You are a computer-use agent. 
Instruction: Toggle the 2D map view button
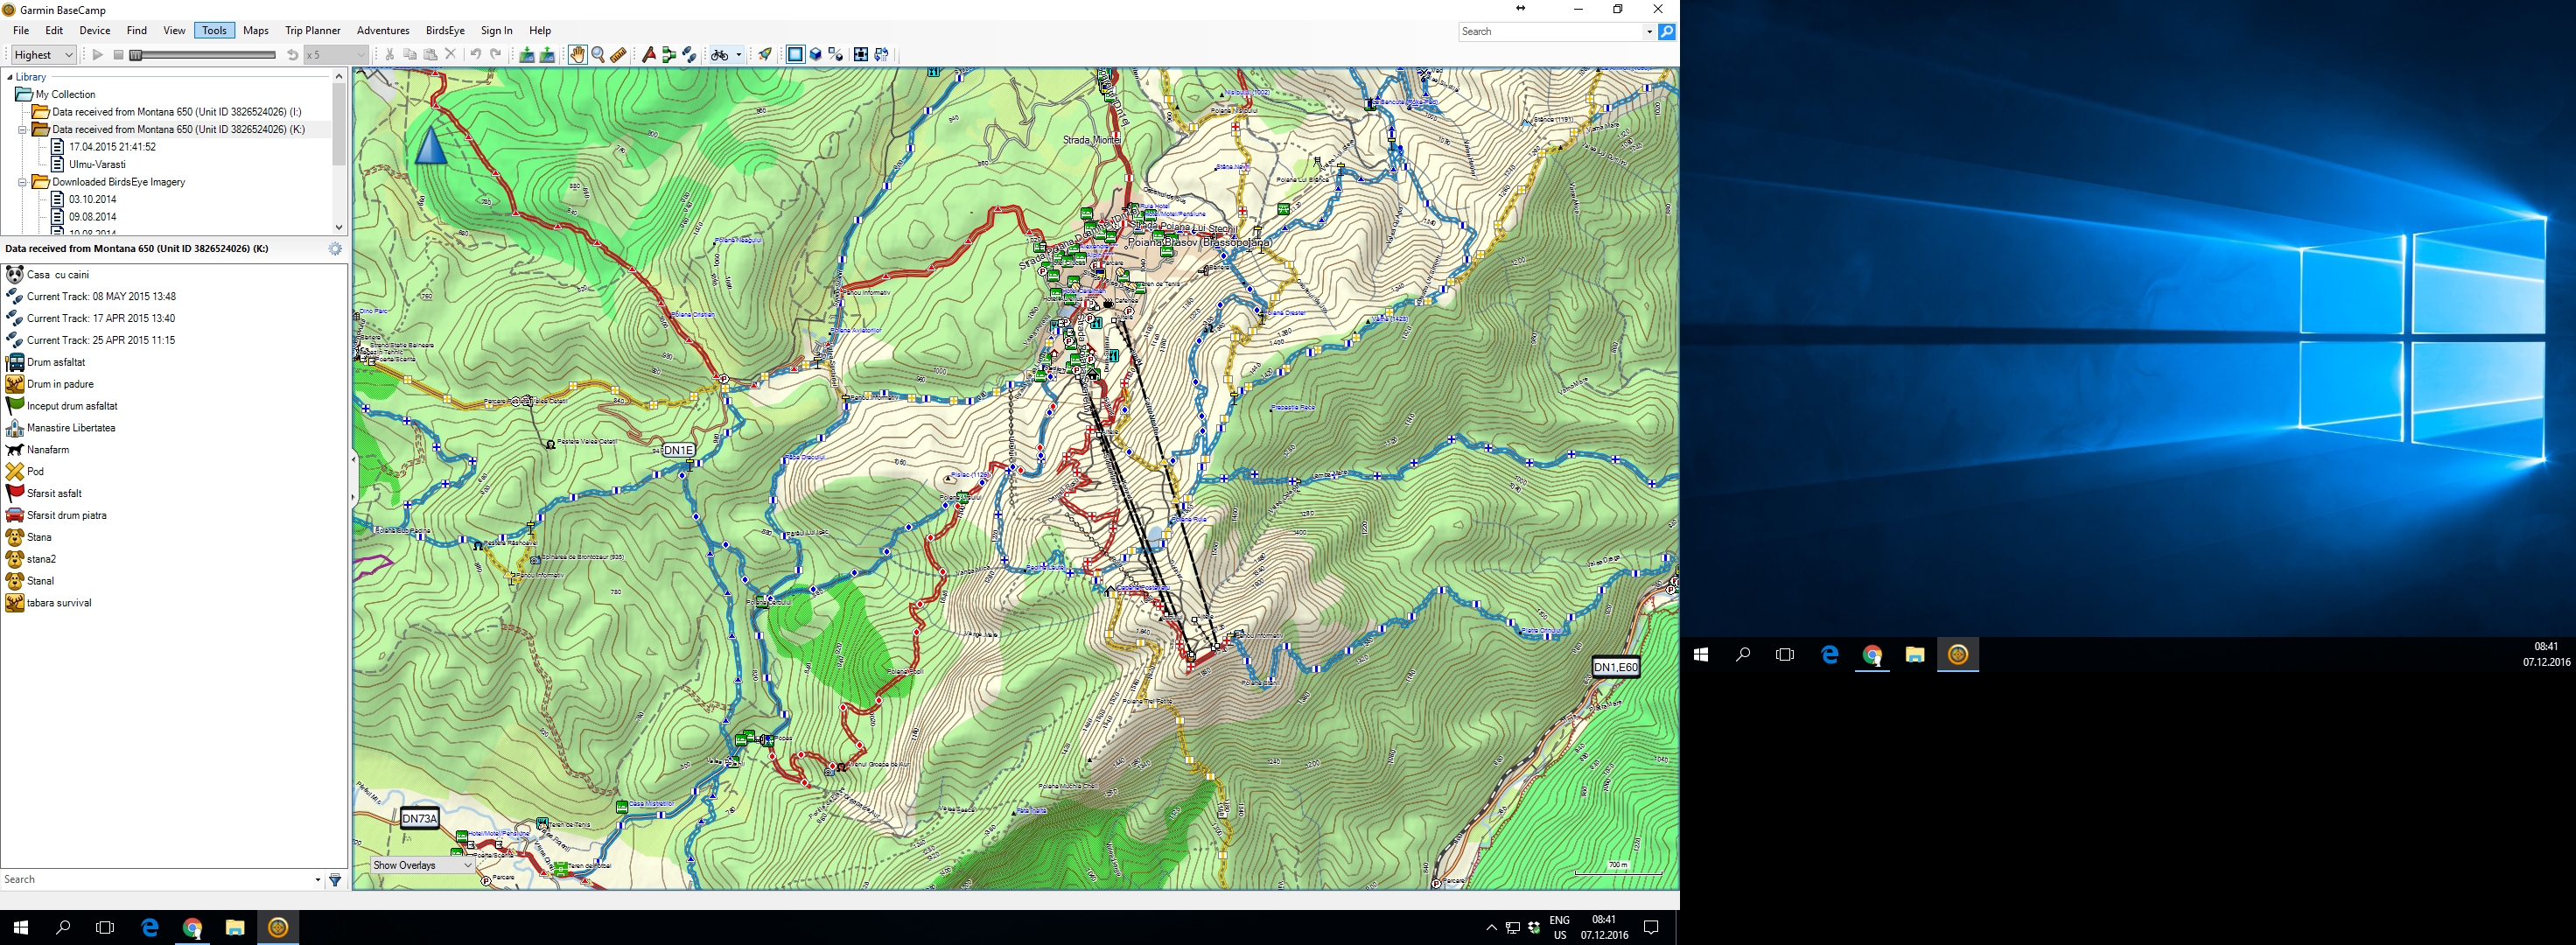(795, 55)
